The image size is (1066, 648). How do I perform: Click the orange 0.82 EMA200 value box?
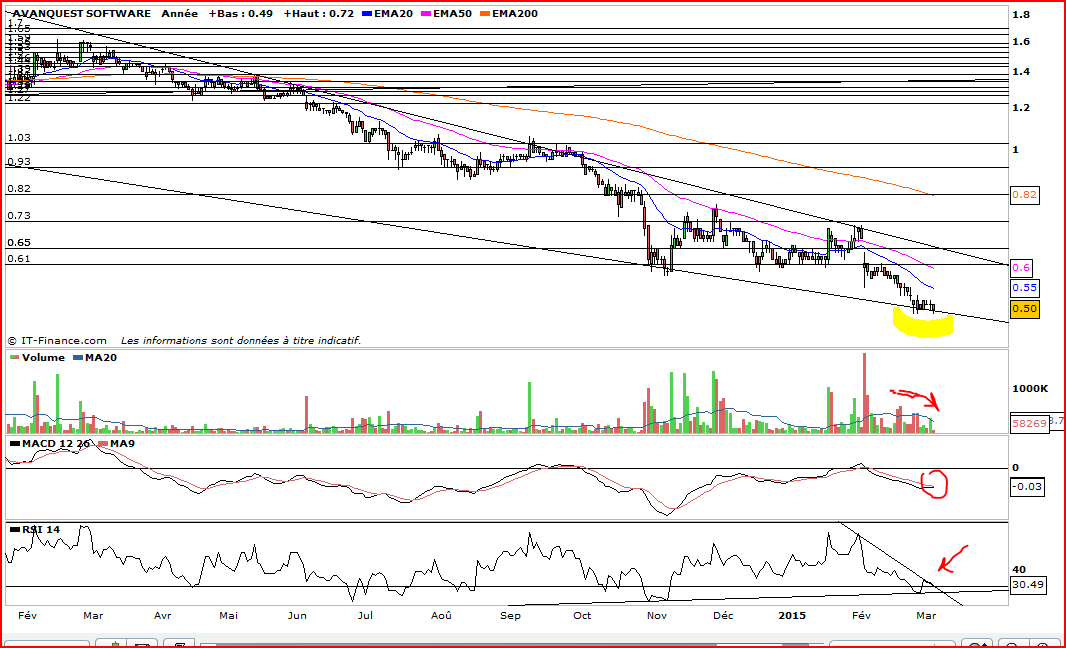1025,194
